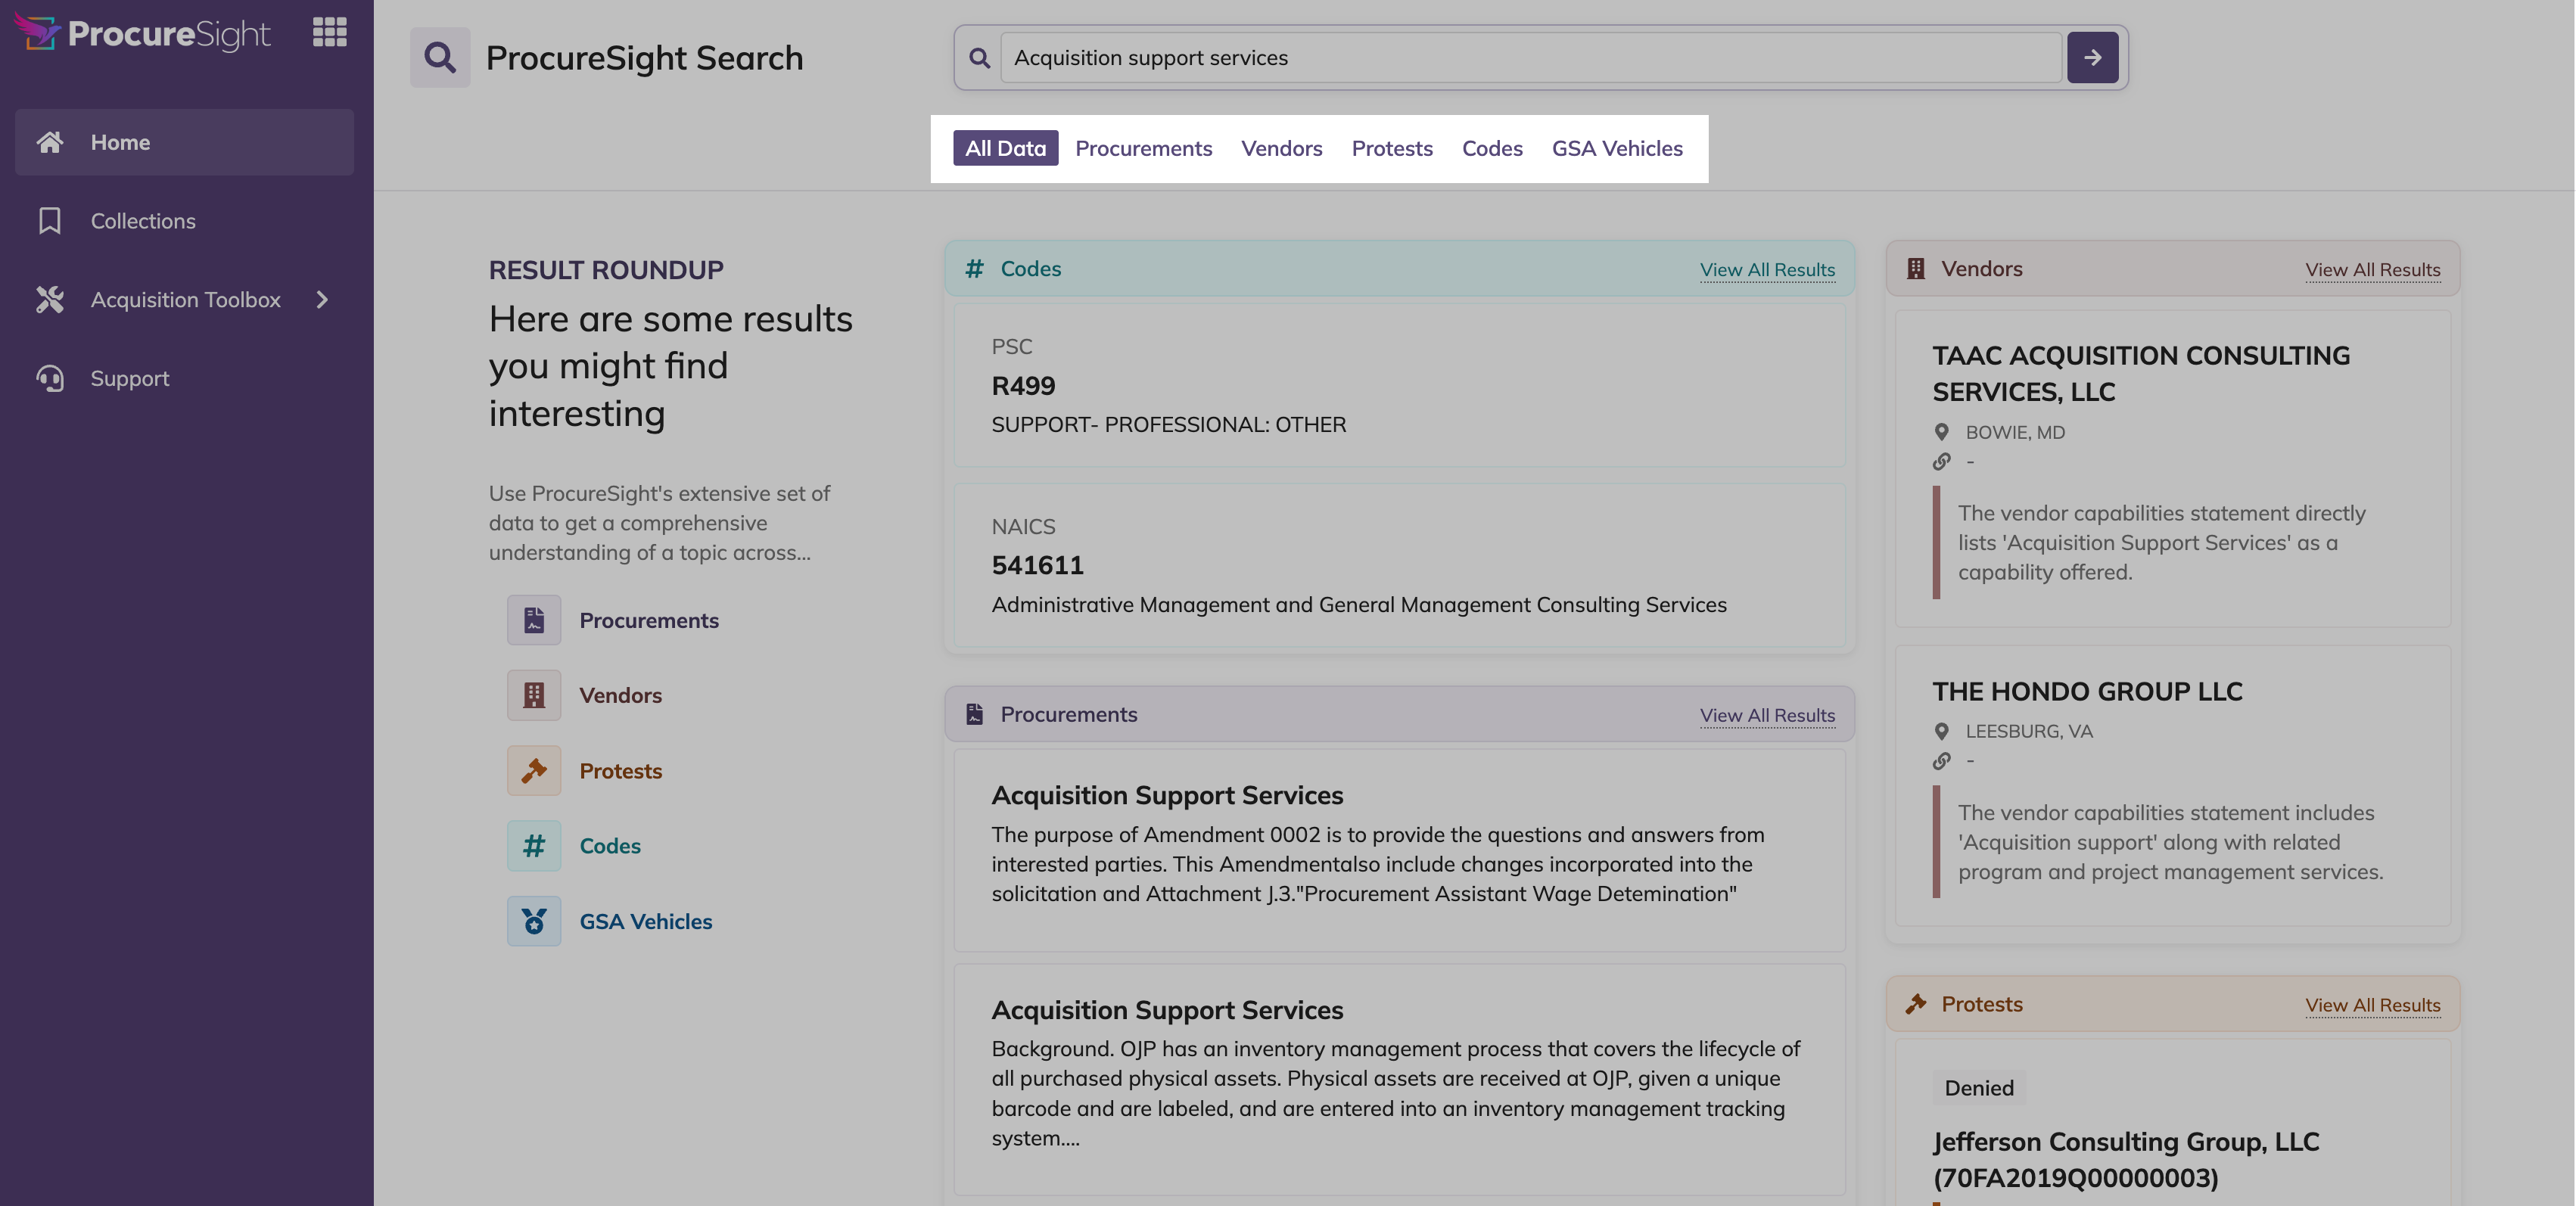This screenshot has height=1206, width=2576.
Task: Click the Vendors building icon in roundup list
Action: (x=534, y=695)
